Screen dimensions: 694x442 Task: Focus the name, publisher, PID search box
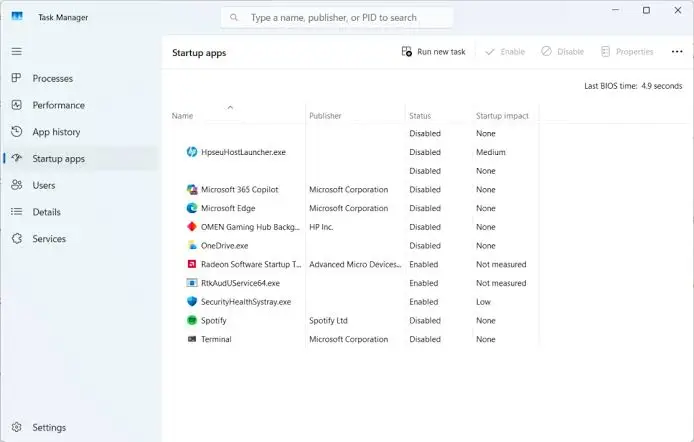[337, 17]
